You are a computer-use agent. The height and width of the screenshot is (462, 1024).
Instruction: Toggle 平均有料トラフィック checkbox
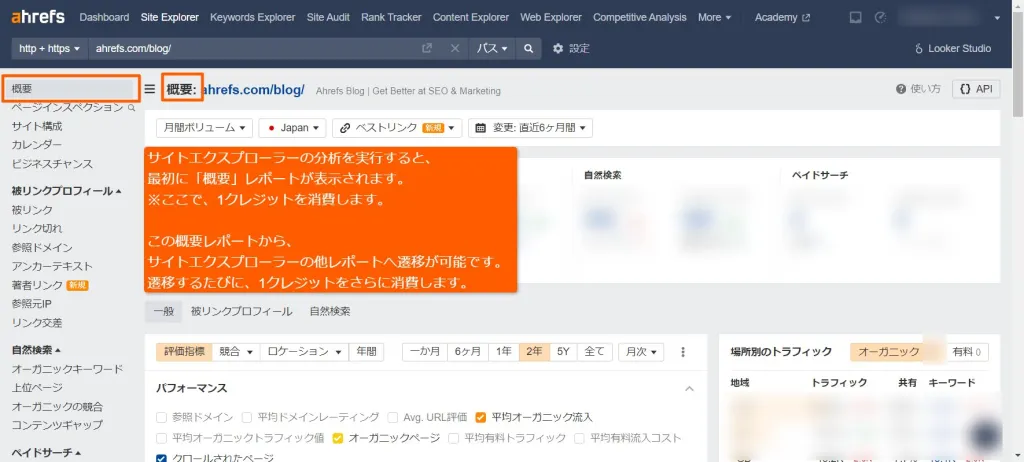[454, 438]
